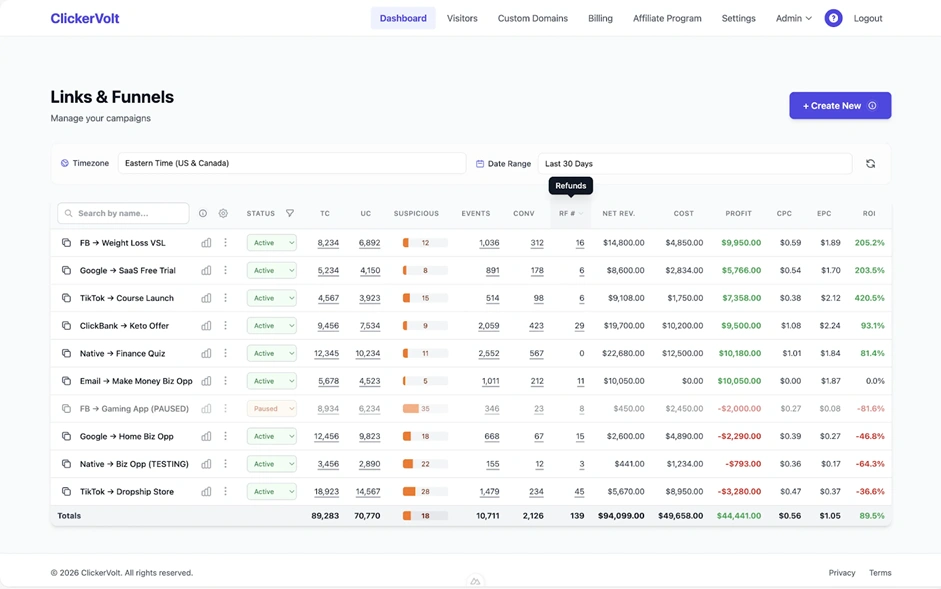Open stats chart for Google → SaaS Free Trial
Viewport: 941px width, 589px height.
206,270
